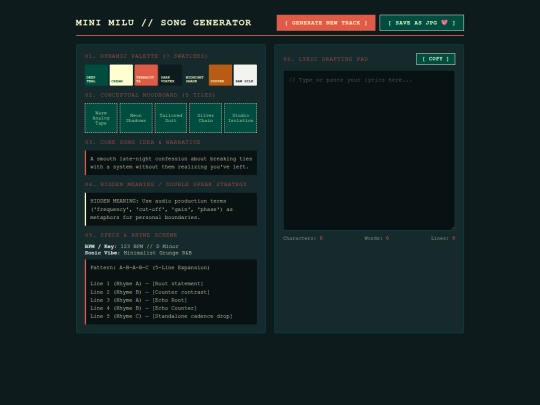
Task: Click Line 2 (Rhyme B) Counter contrast
Action: 150,292
